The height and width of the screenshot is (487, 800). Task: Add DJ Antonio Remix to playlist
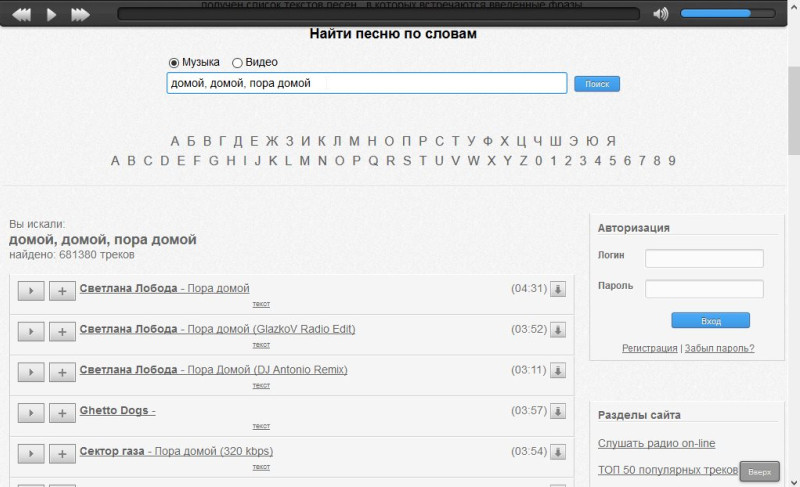coord(62,372)
